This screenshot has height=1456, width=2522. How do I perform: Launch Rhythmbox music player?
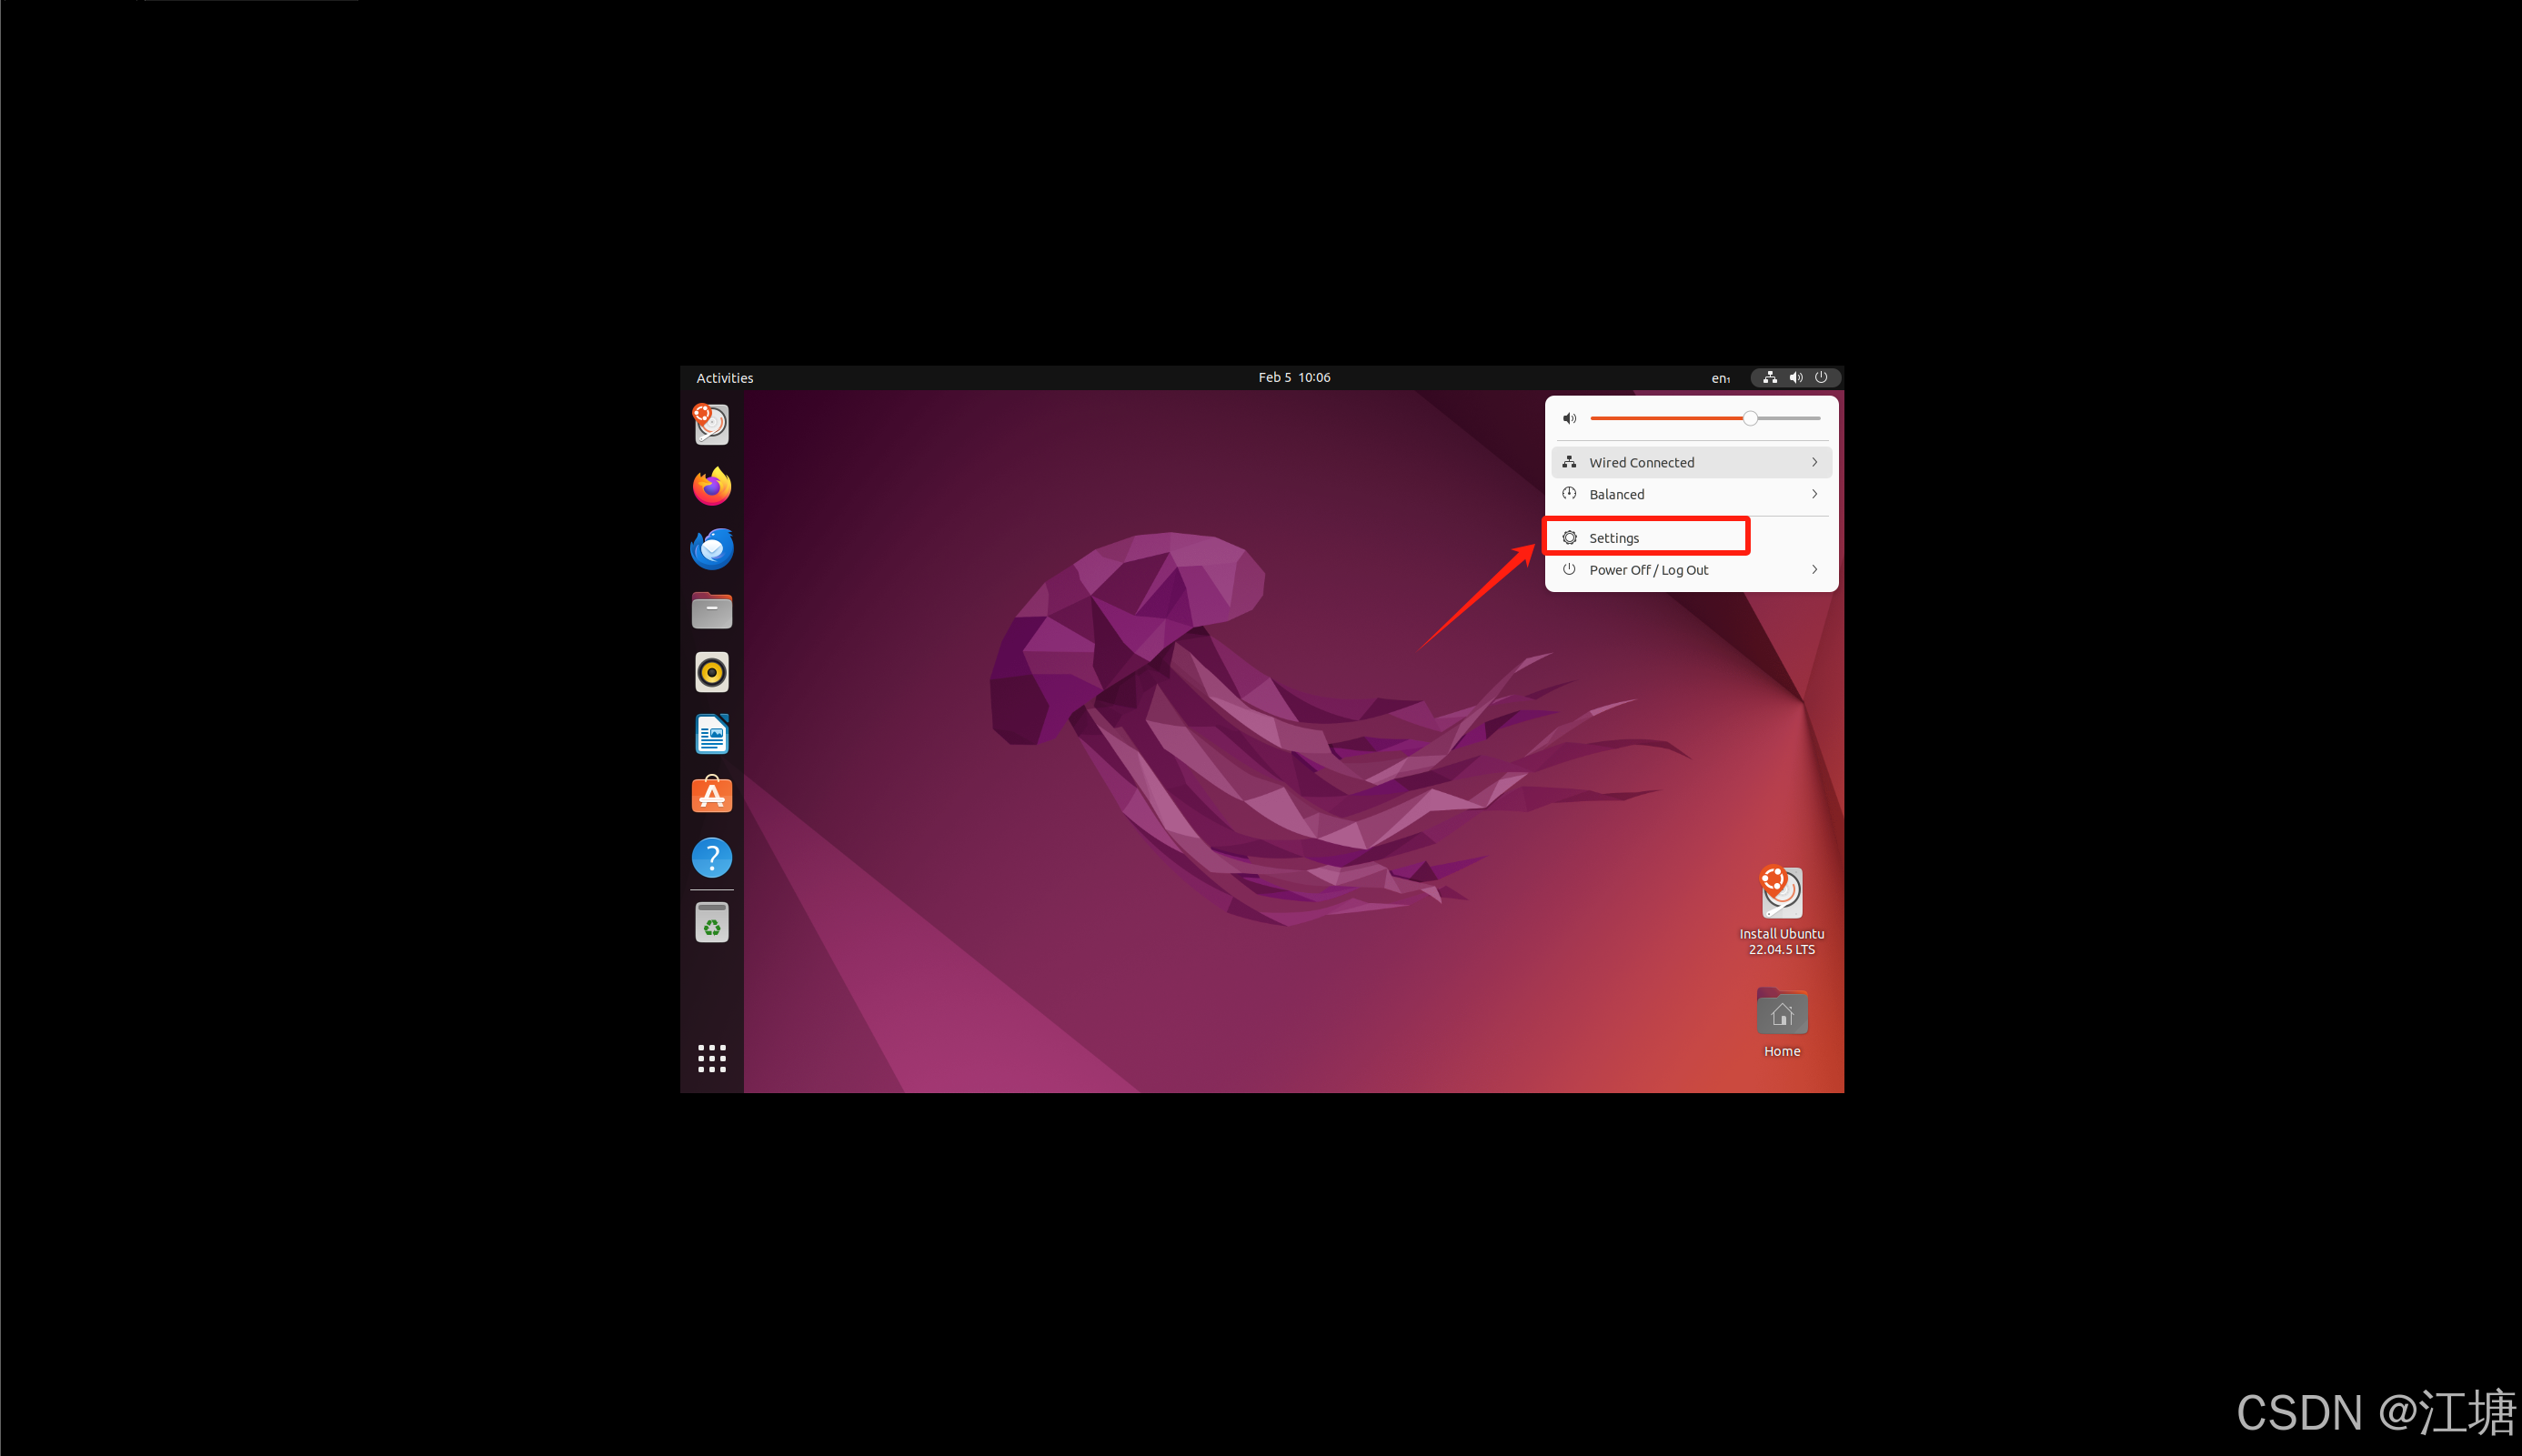712,672
